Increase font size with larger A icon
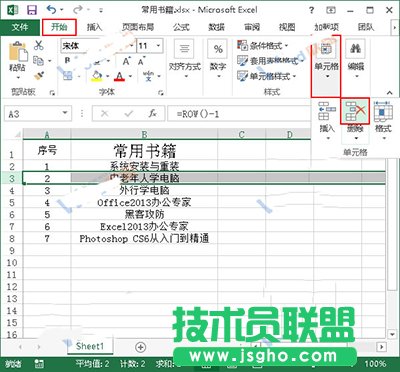The height and width of the screenshot is (372, 400). 126,61
